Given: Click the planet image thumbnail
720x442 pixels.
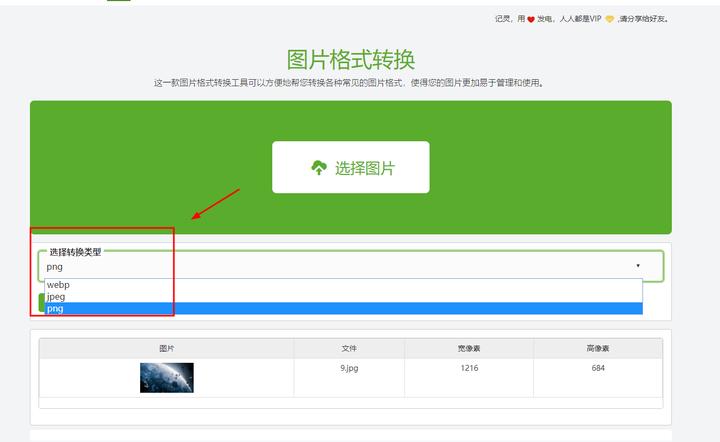Looking at the screenshot, I should pyautogui.click(x=167, y=378).
